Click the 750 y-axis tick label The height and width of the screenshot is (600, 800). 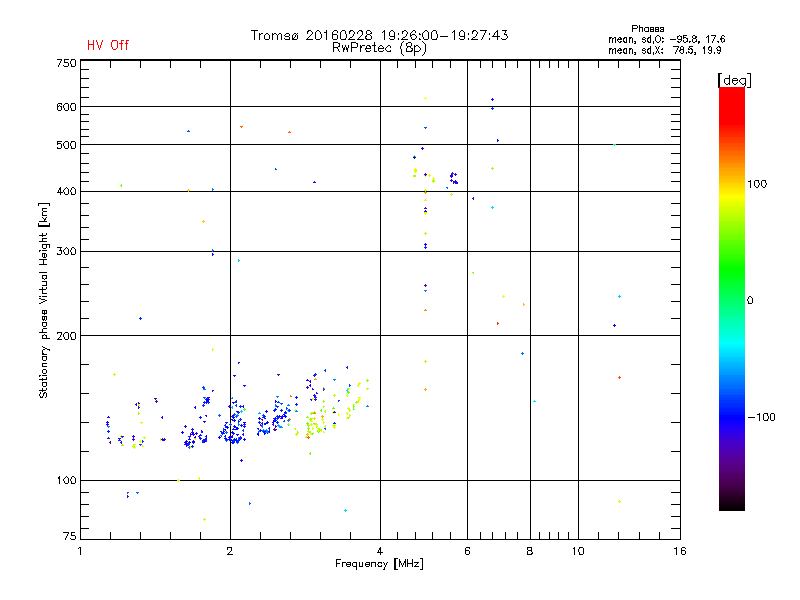coord(66,63)
